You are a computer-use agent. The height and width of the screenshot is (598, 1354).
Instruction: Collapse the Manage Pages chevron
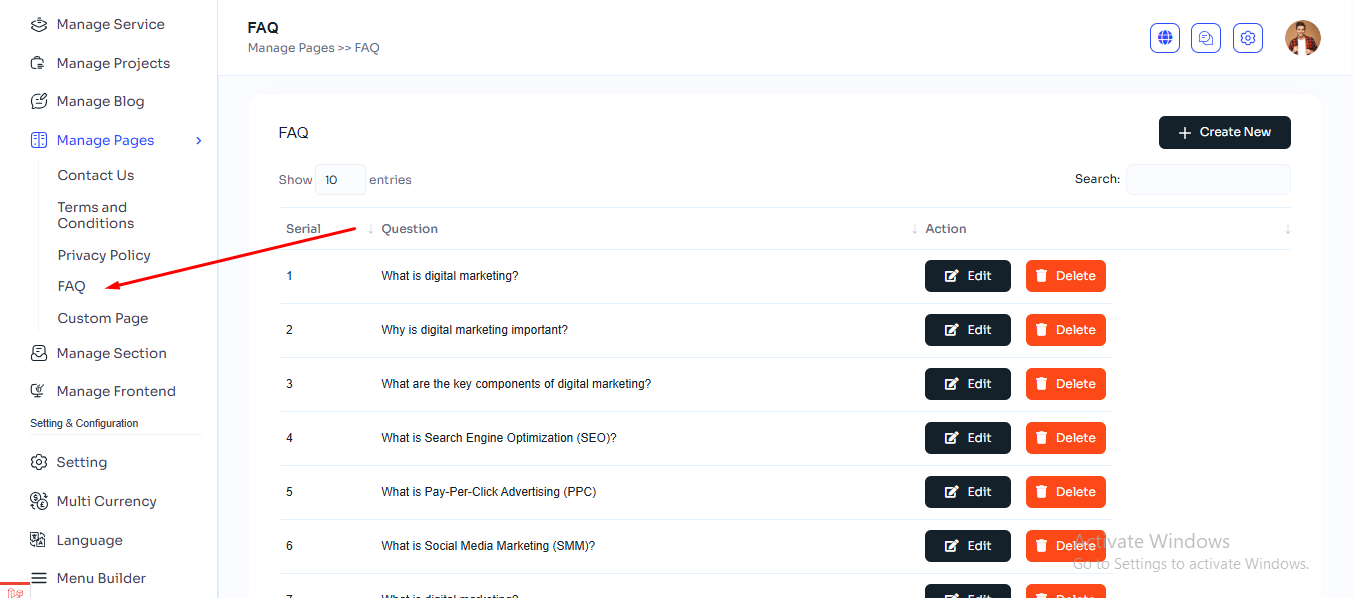(x=199, y=140)
